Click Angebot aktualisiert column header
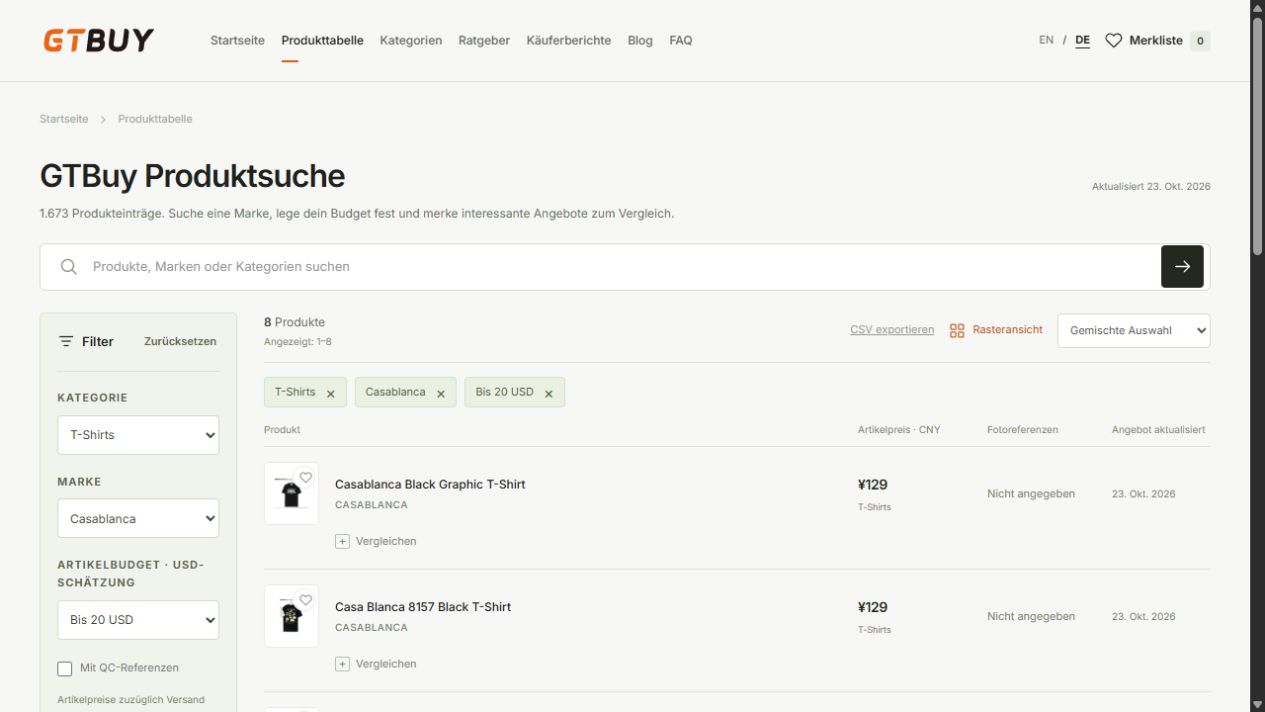 pyautogui.click(x=1158, y=430)
